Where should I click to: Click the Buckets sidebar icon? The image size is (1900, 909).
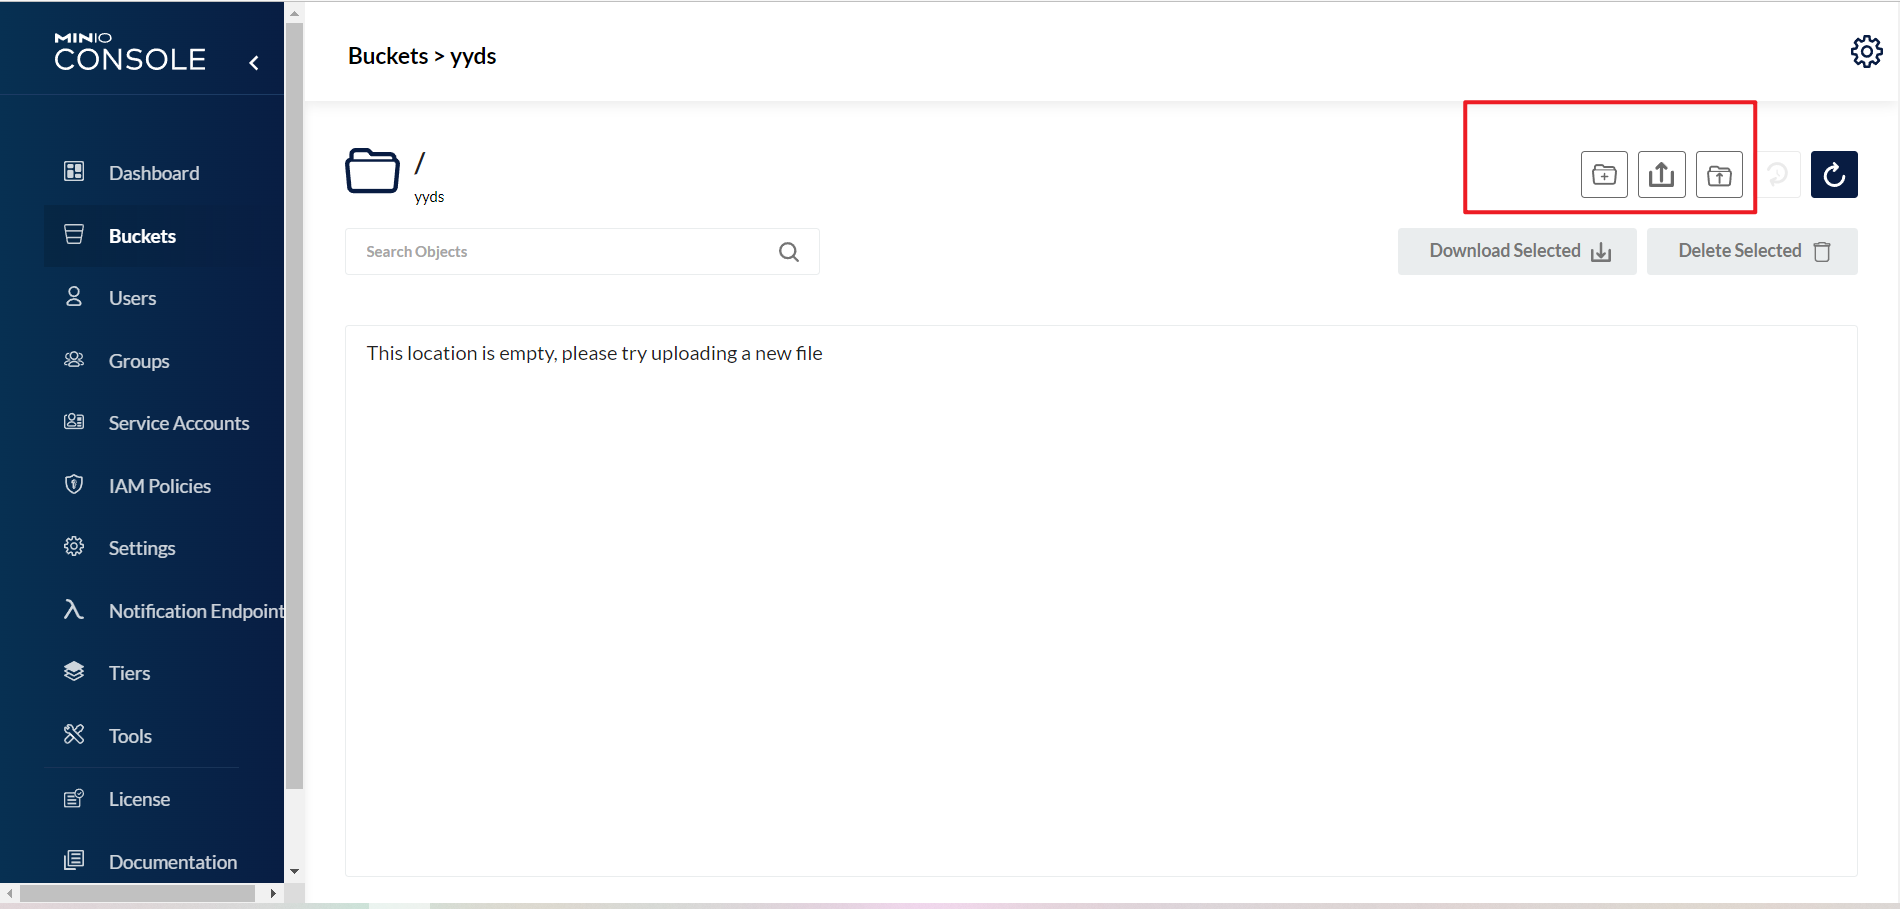coord(74,234)
